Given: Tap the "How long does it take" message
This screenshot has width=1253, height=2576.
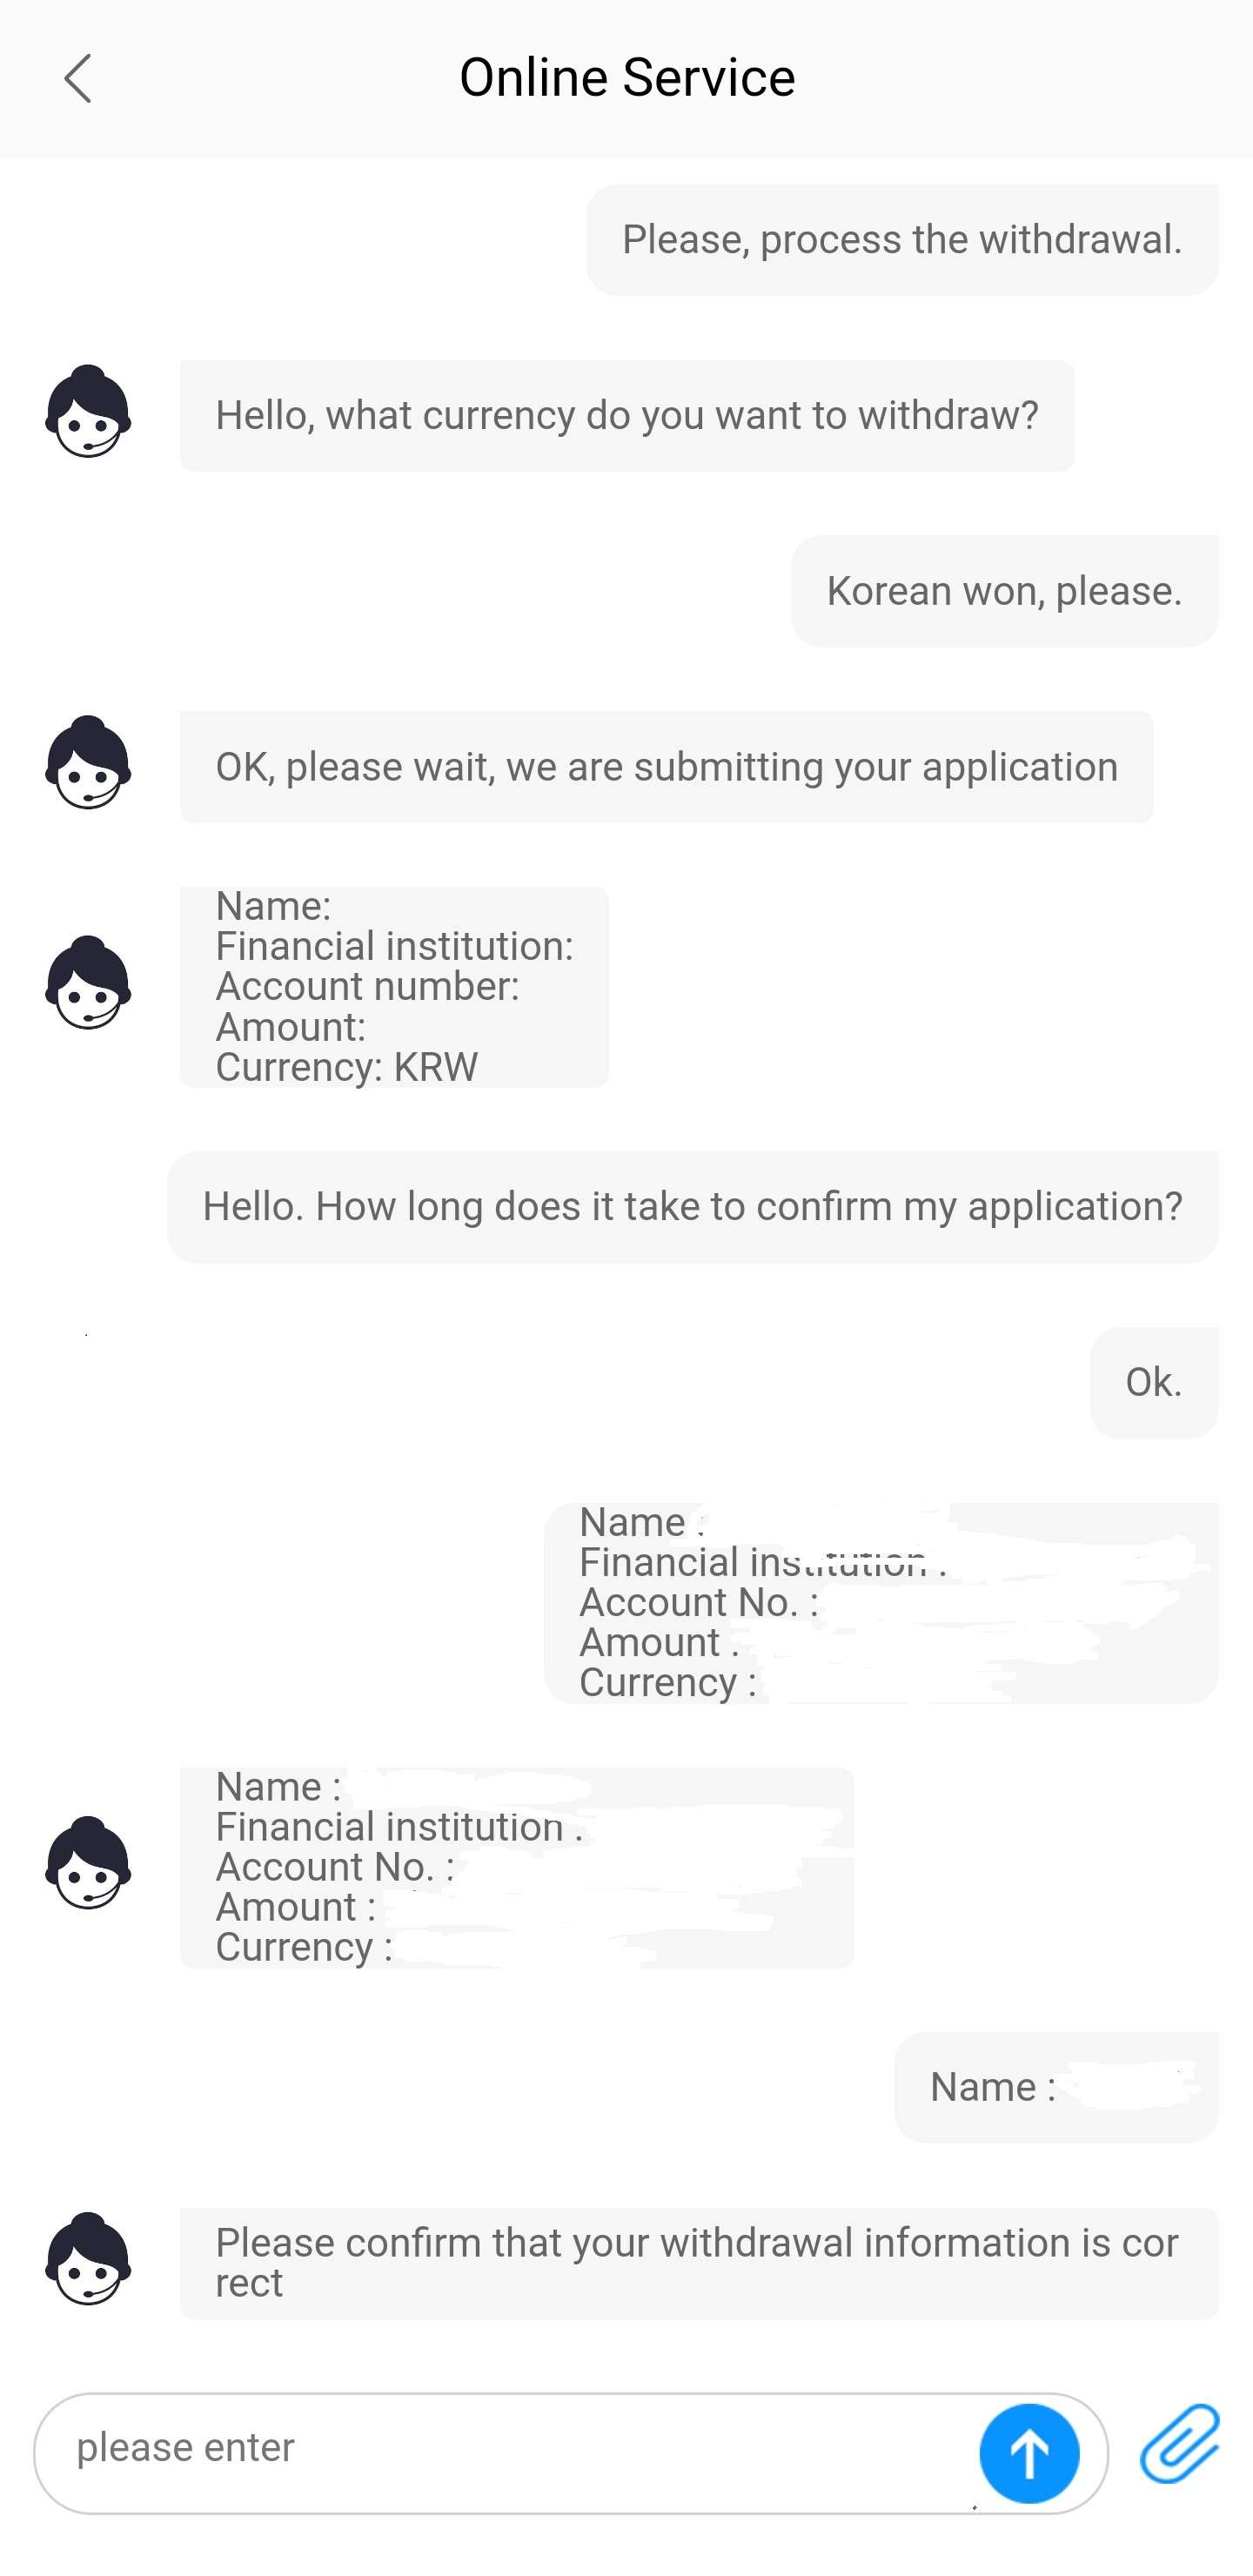Looking at the screenshot, I should [x=692, y=1207].
